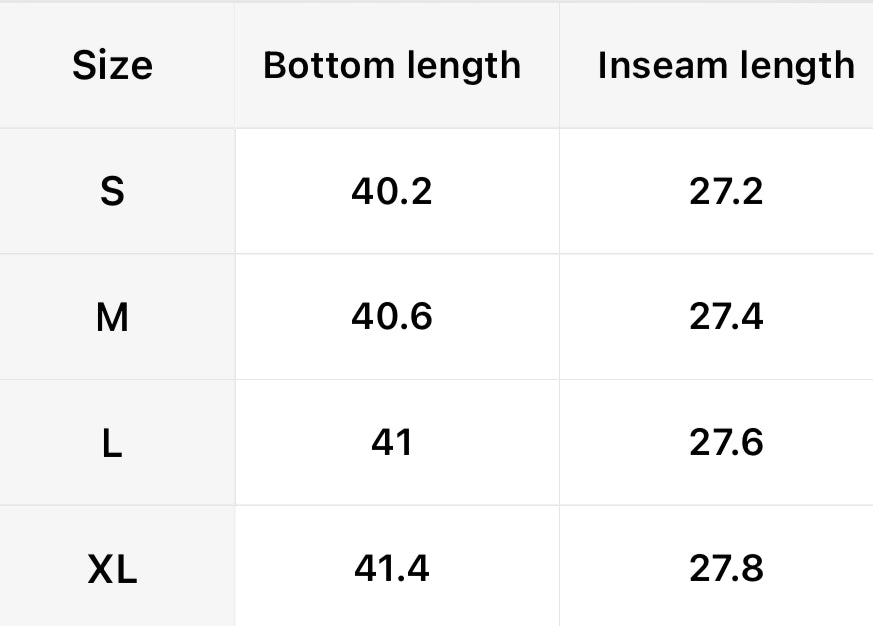Click inseam length value 27.2

(x=726, y=191)
